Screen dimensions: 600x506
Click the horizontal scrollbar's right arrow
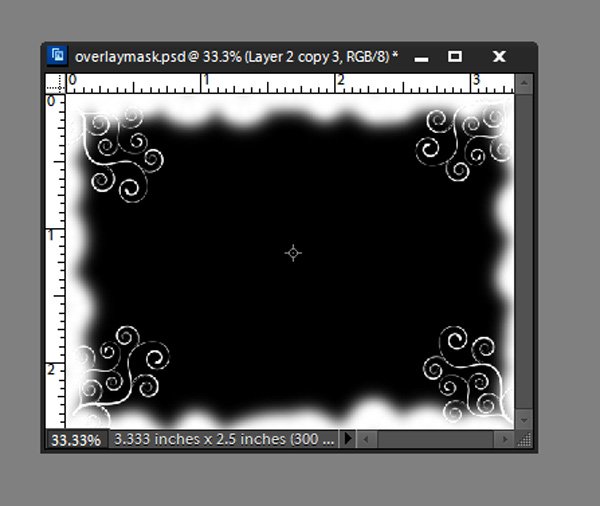pos(505,439)
